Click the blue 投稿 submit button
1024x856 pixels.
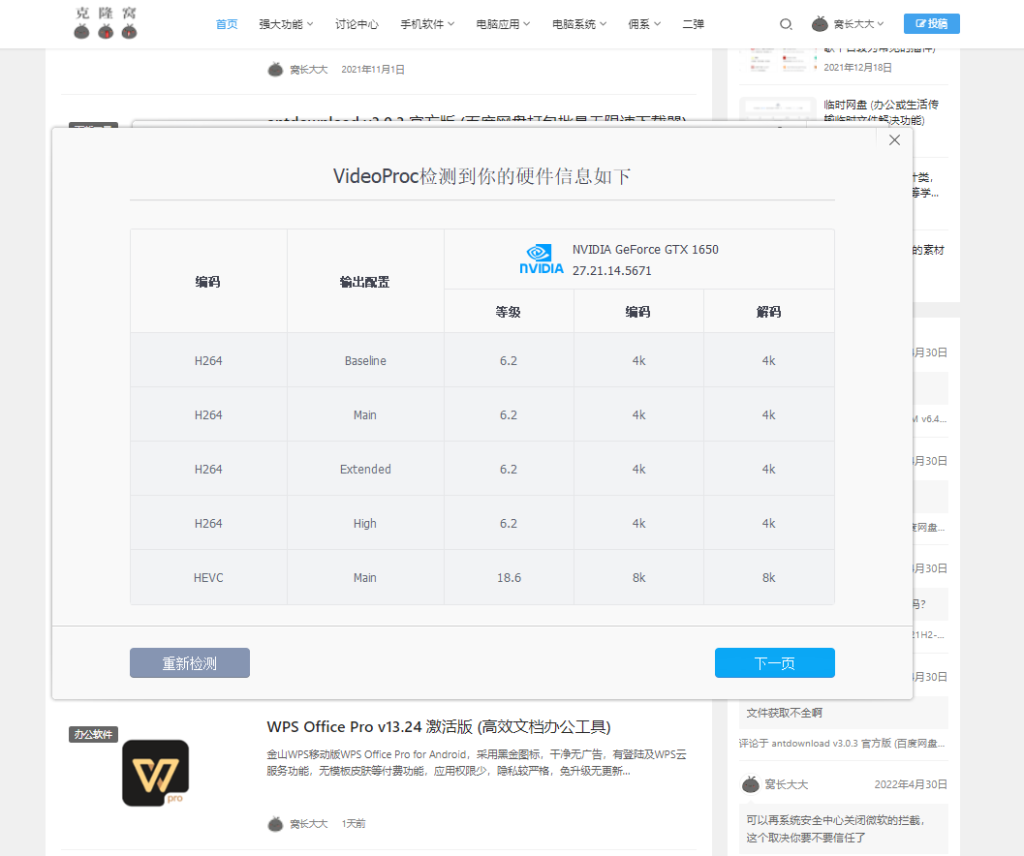click(x=932, y=24)
